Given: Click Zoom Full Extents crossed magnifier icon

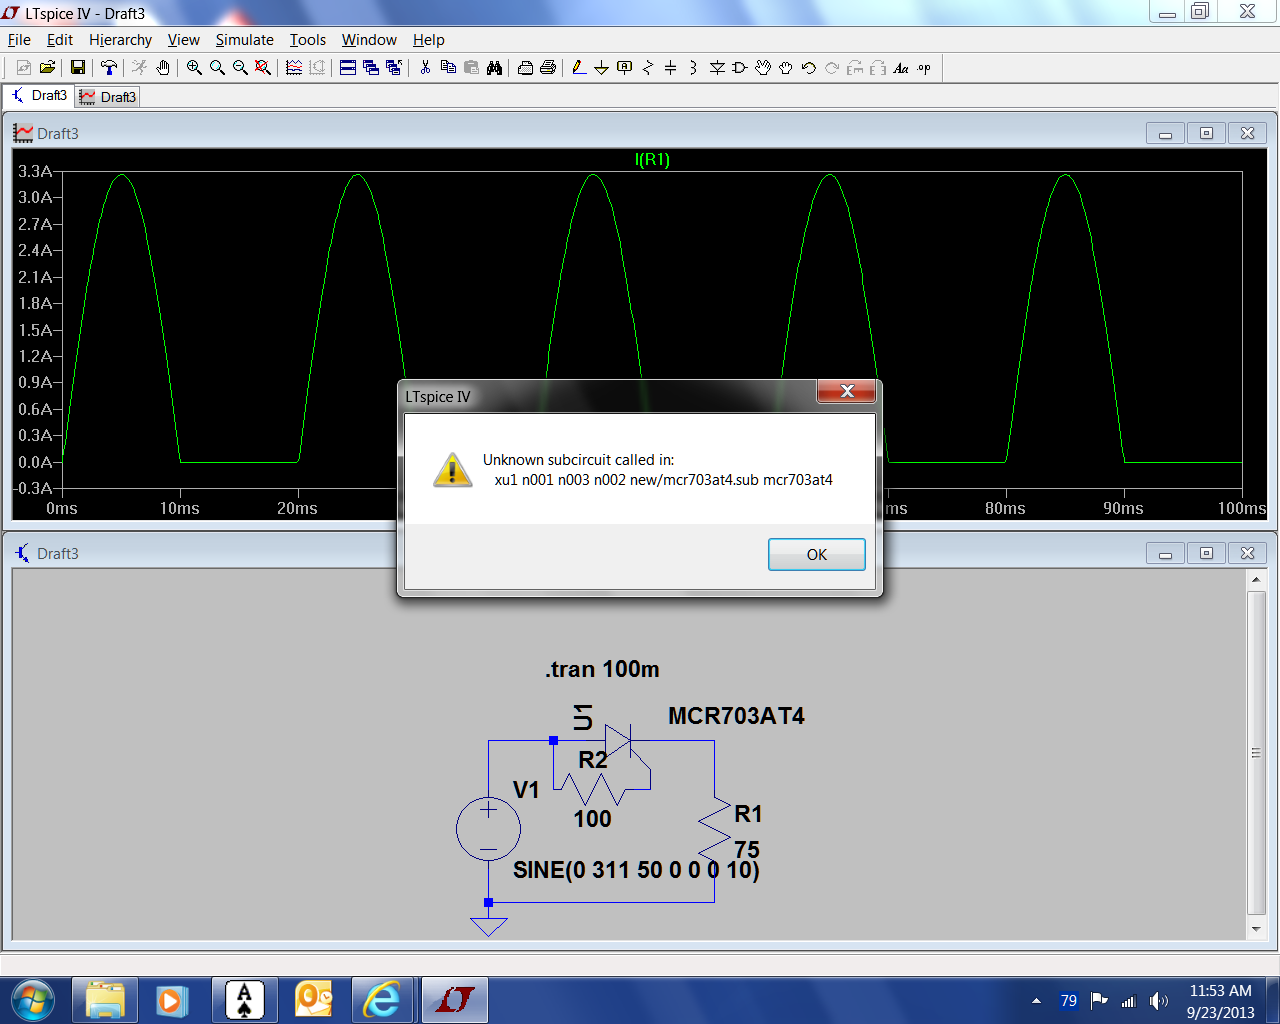Looking at the screenshot, I should (263, 68).
